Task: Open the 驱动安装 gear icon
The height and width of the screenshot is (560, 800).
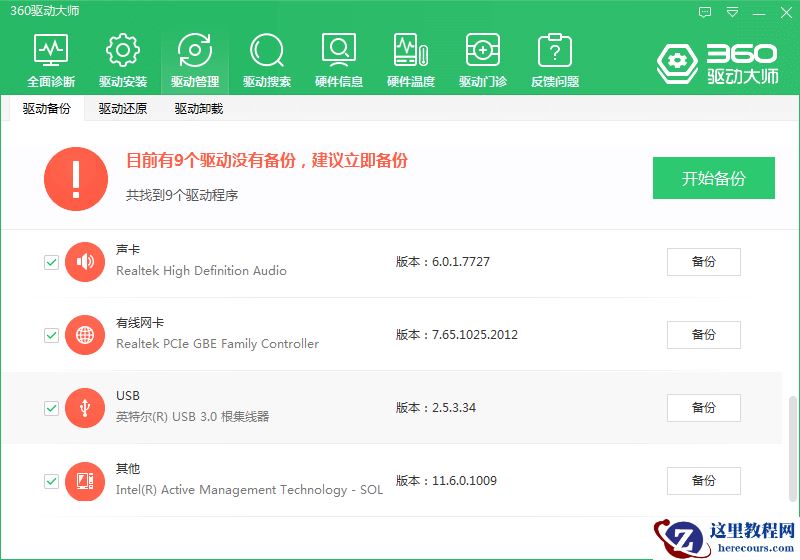Action: [123, 60]
